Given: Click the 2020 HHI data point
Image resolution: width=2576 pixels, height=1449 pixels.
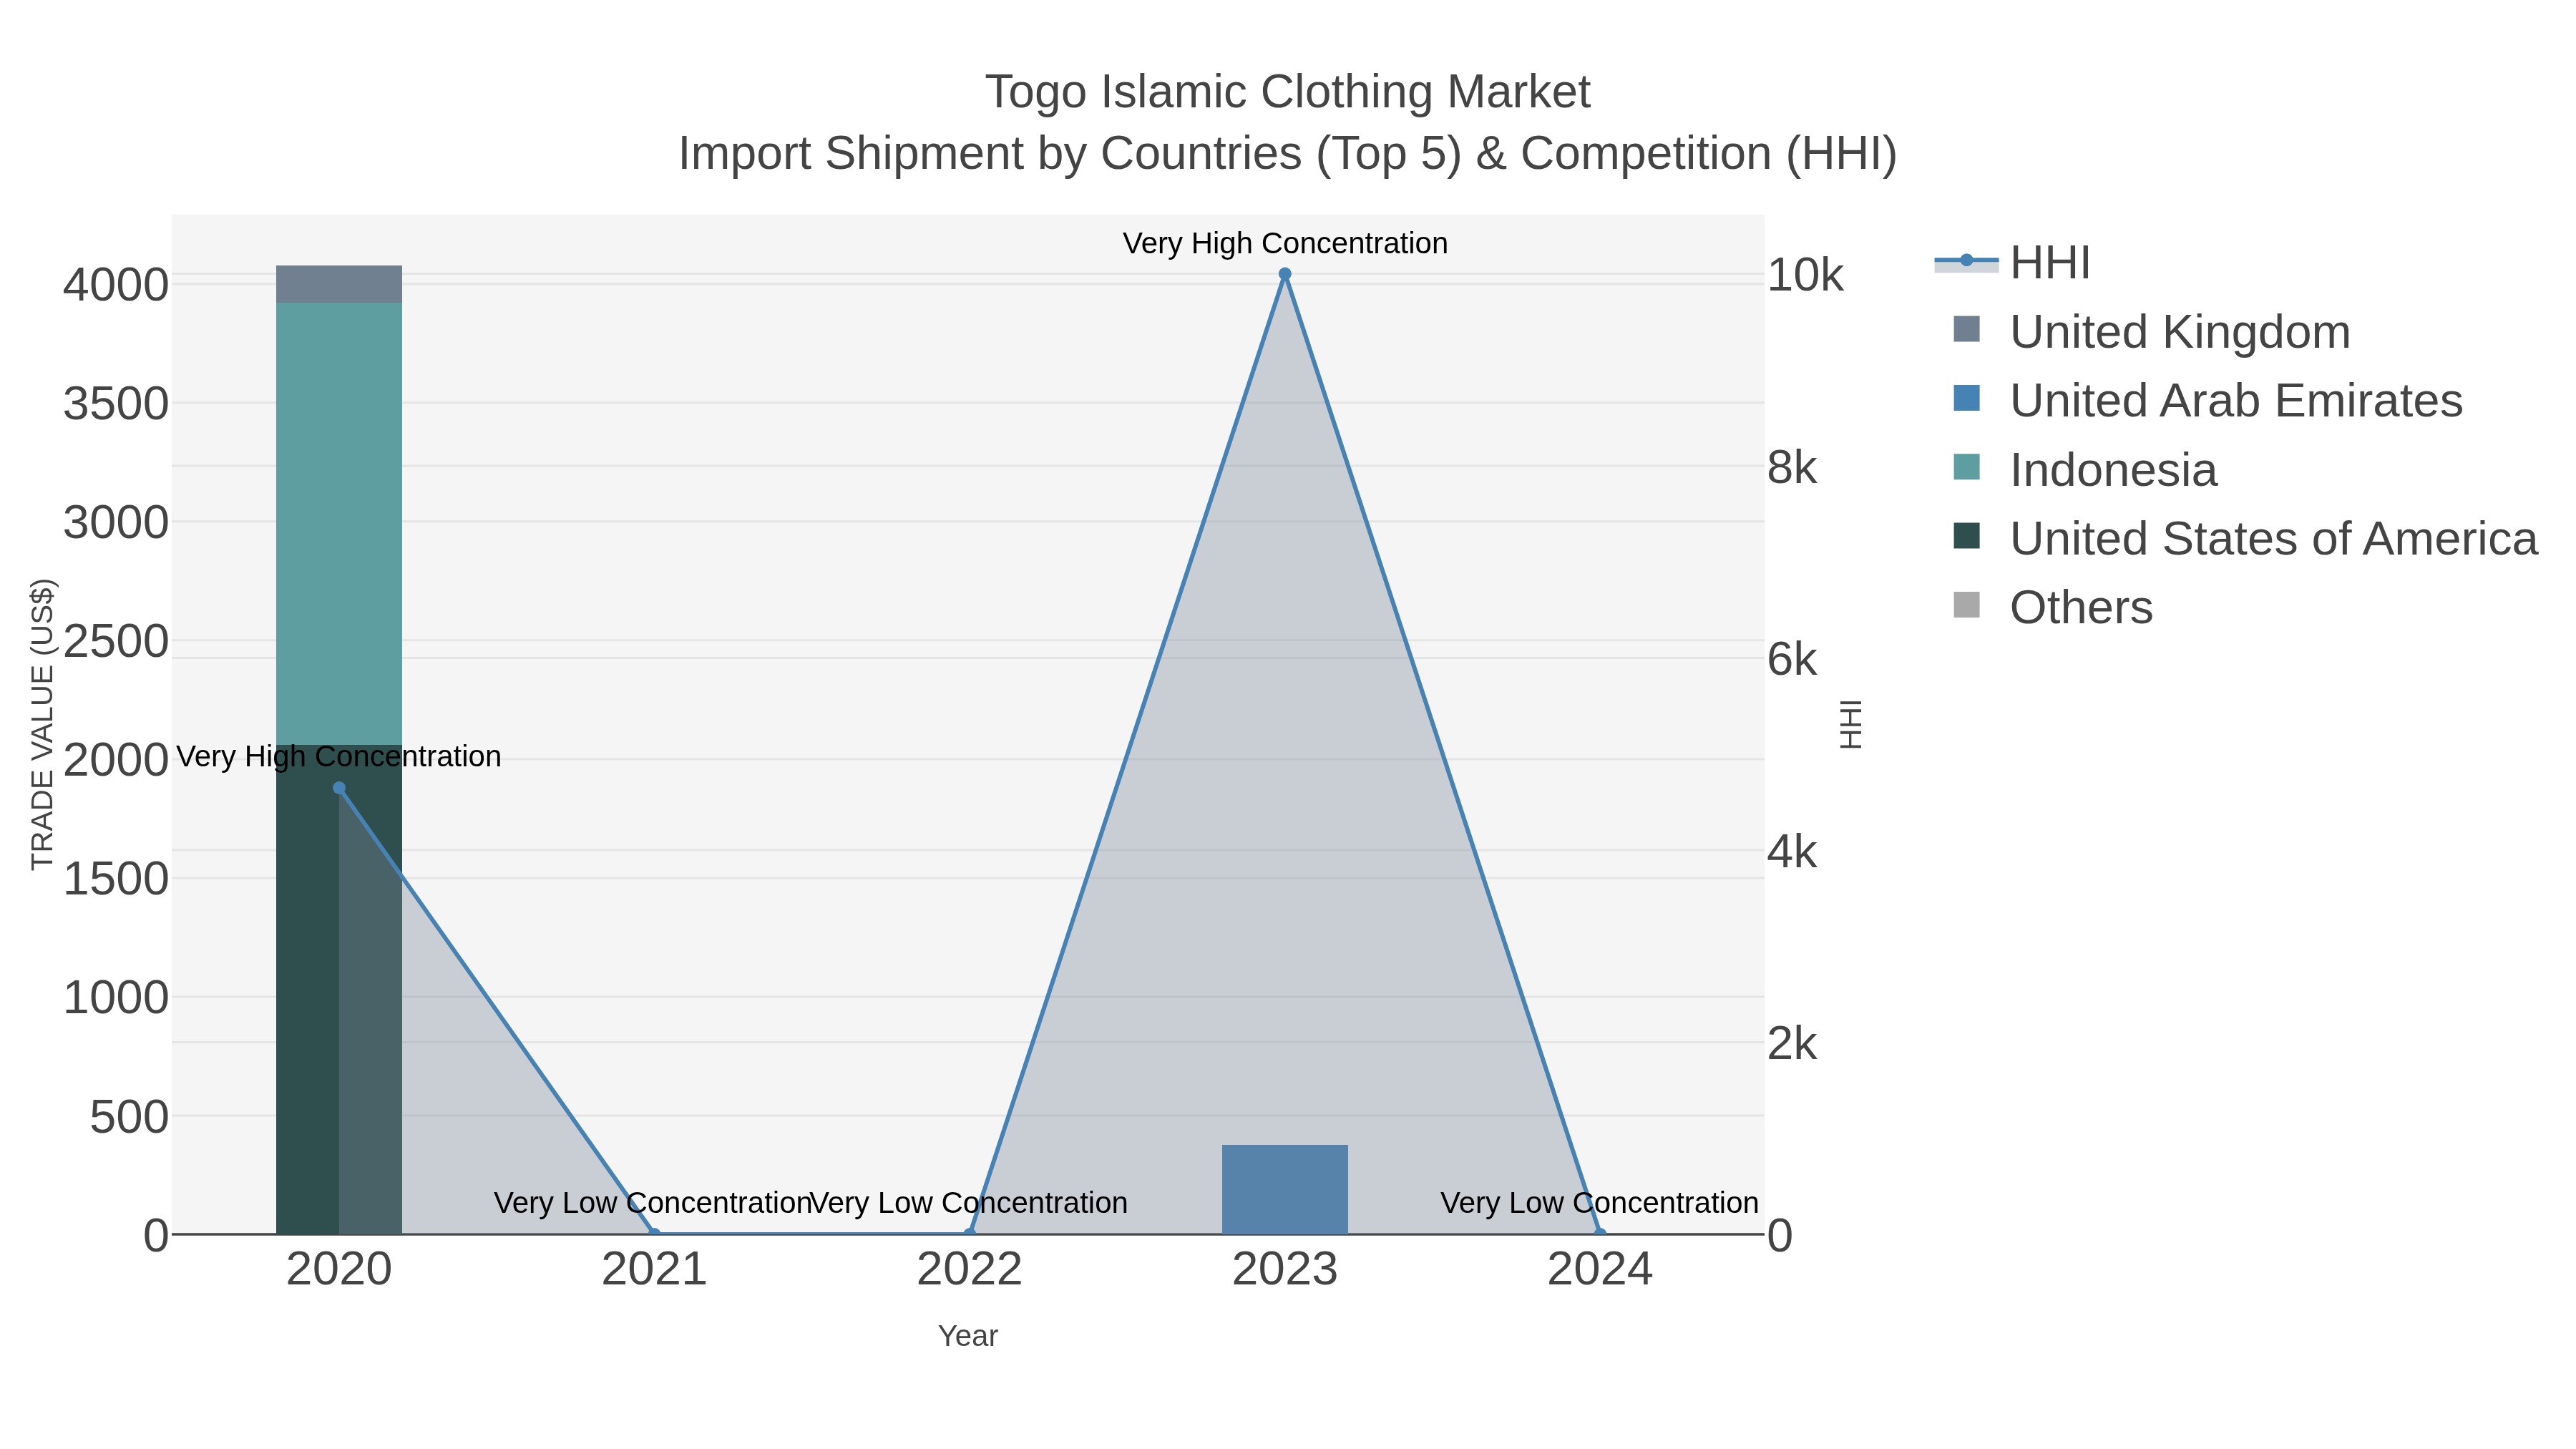Looking at the screenshot, I should 339,788.
